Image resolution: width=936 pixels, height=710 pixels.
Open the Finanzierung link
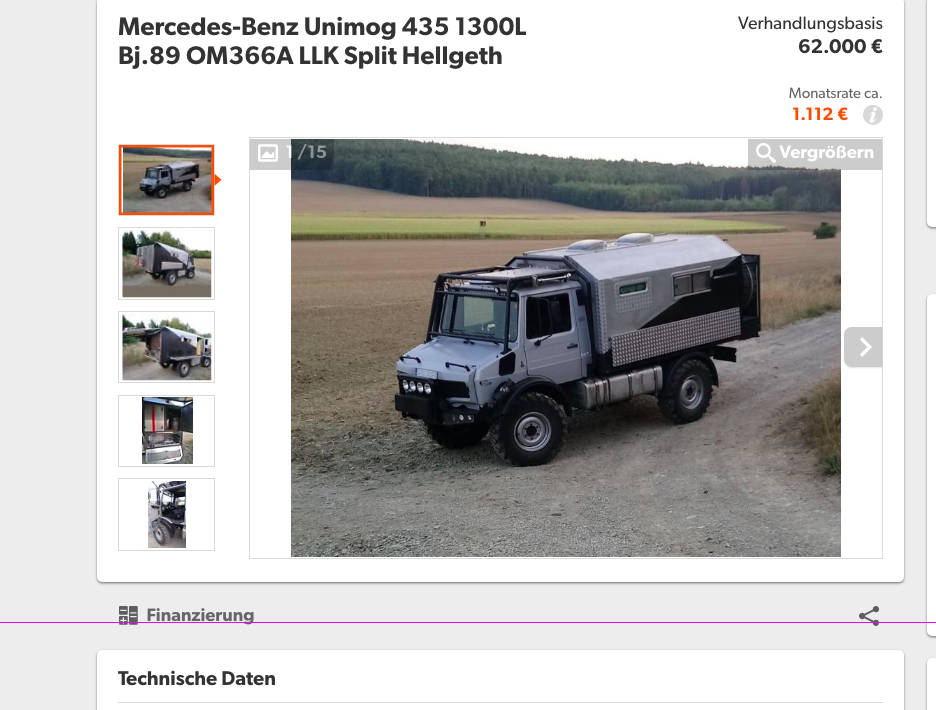click(x=187, y=615)
